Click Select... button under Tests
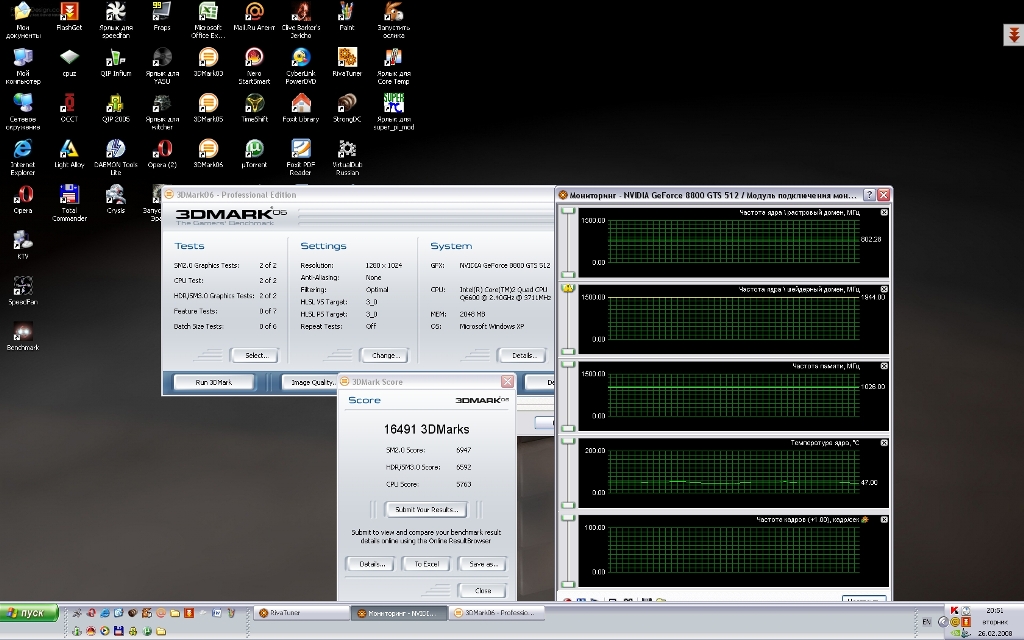 (x=254, y=355)
